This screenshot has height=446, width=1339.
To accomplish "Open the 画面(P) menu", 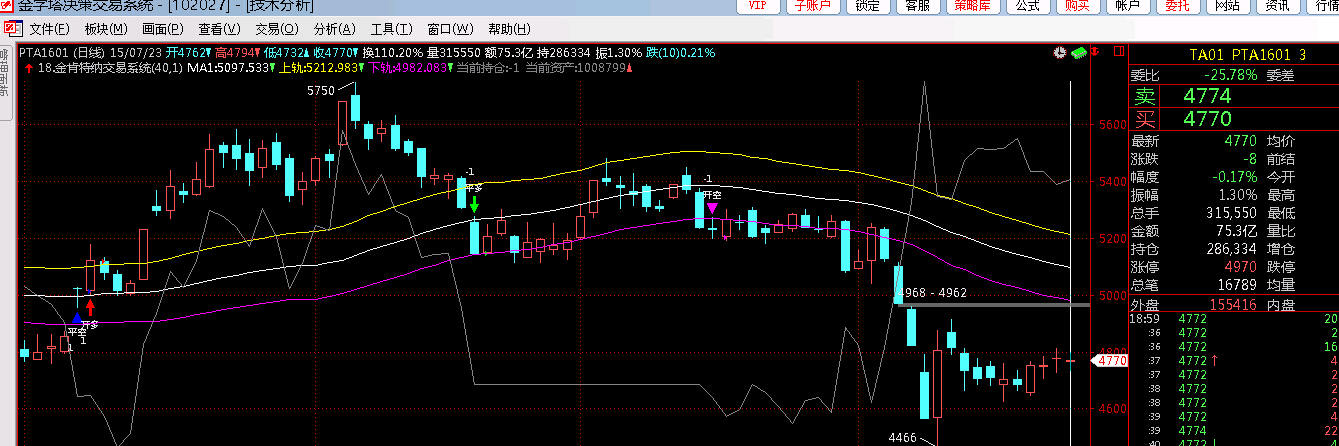I will coord(163,29).
